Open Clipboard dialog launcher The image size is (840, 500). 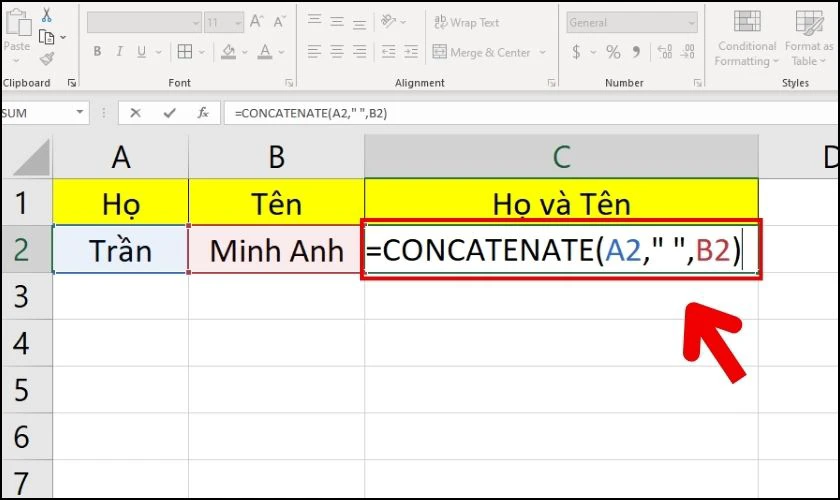pyautogui.click(x=72, y=83)
